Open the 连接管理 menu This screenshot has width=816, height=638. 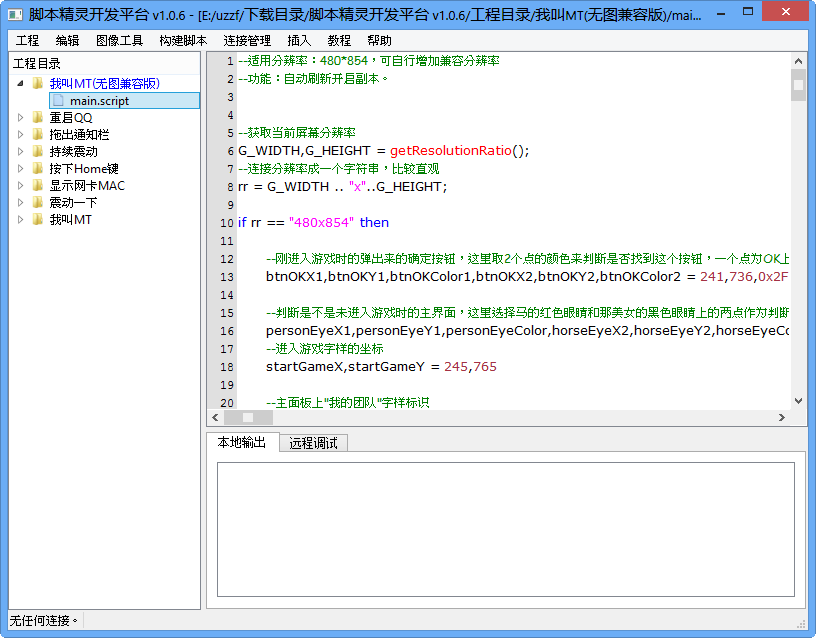(247, 41)
